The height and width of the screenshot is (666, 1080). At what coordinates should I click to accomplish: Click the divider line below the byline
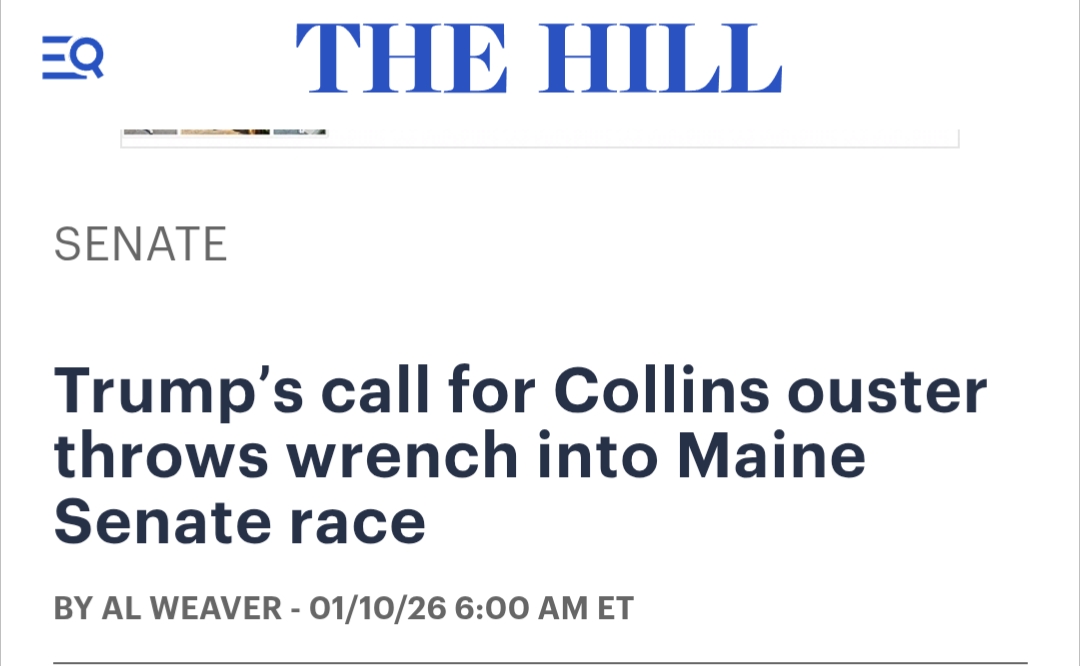[x=540, y=662]
